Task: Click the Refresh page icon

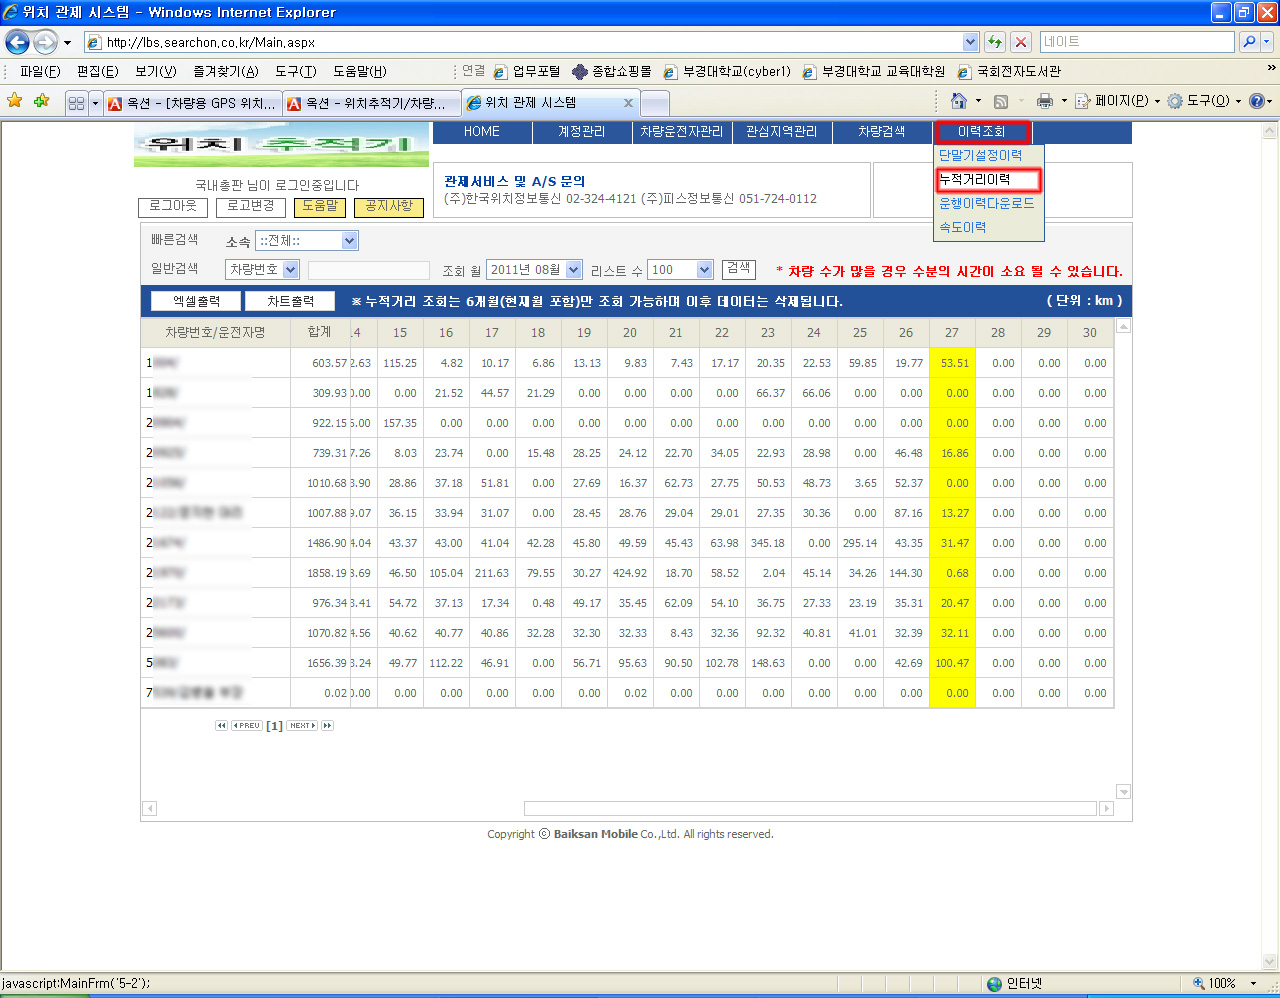Action: pyautogui.click(x=994, y=42)
